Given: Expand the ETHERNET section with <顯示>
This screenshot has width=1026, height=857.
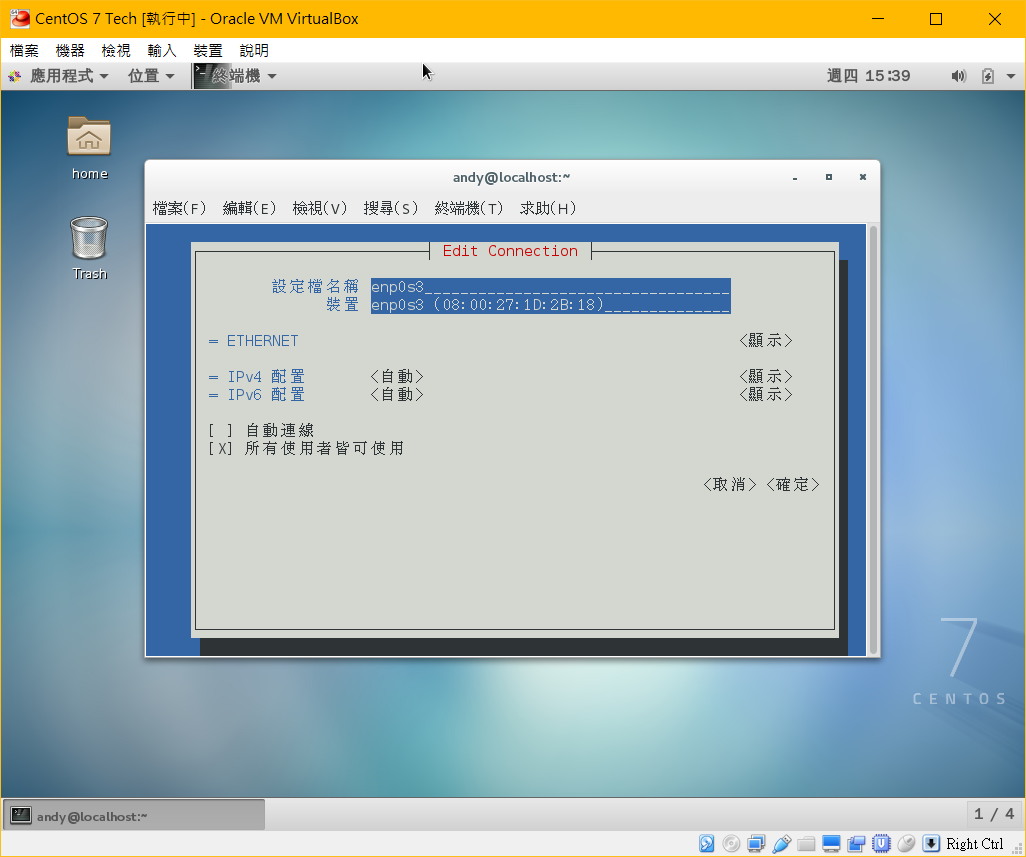Looking at the screenshot, I should (x=766, y=340).
